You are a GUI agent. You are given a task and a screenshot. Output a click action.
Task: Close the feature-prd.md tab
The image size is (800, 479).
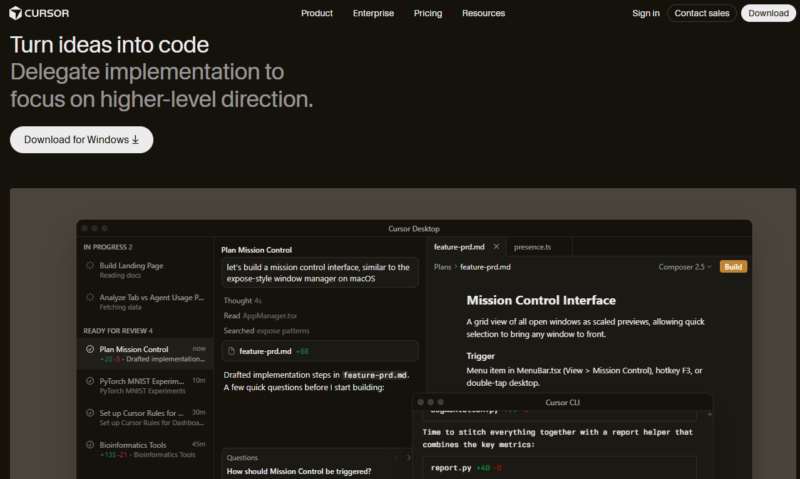pos(496,246)
